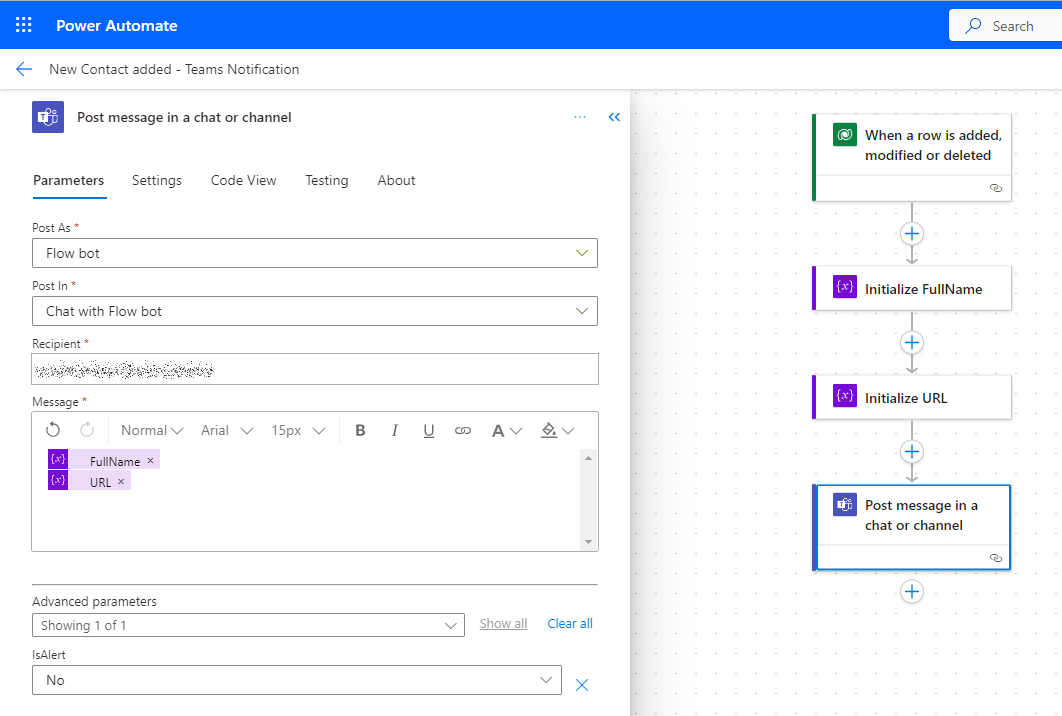Open the three-dot more options menu

580,117
